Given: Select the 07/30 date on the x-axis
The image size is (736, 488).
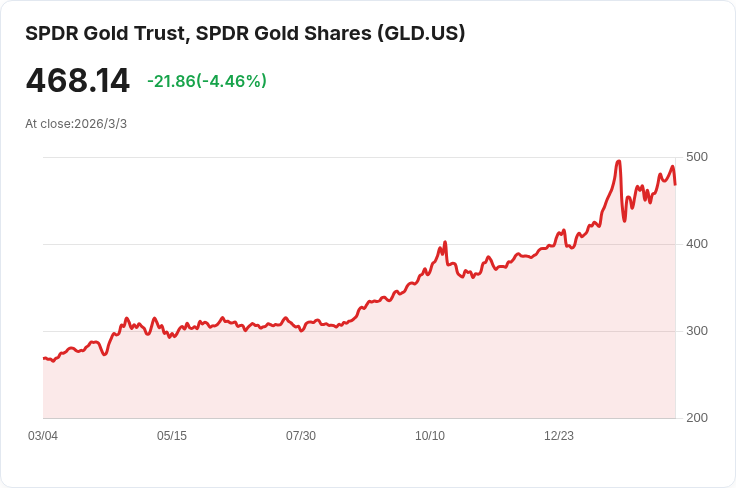Looking at the screenshot, I should [x=301, y=436].
